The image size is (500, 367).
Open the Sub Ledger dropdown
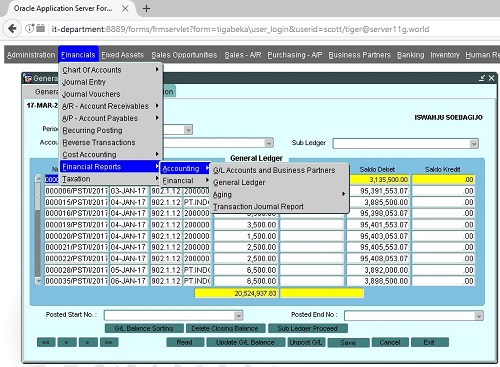pyautogui.click(x=474, y=144)
